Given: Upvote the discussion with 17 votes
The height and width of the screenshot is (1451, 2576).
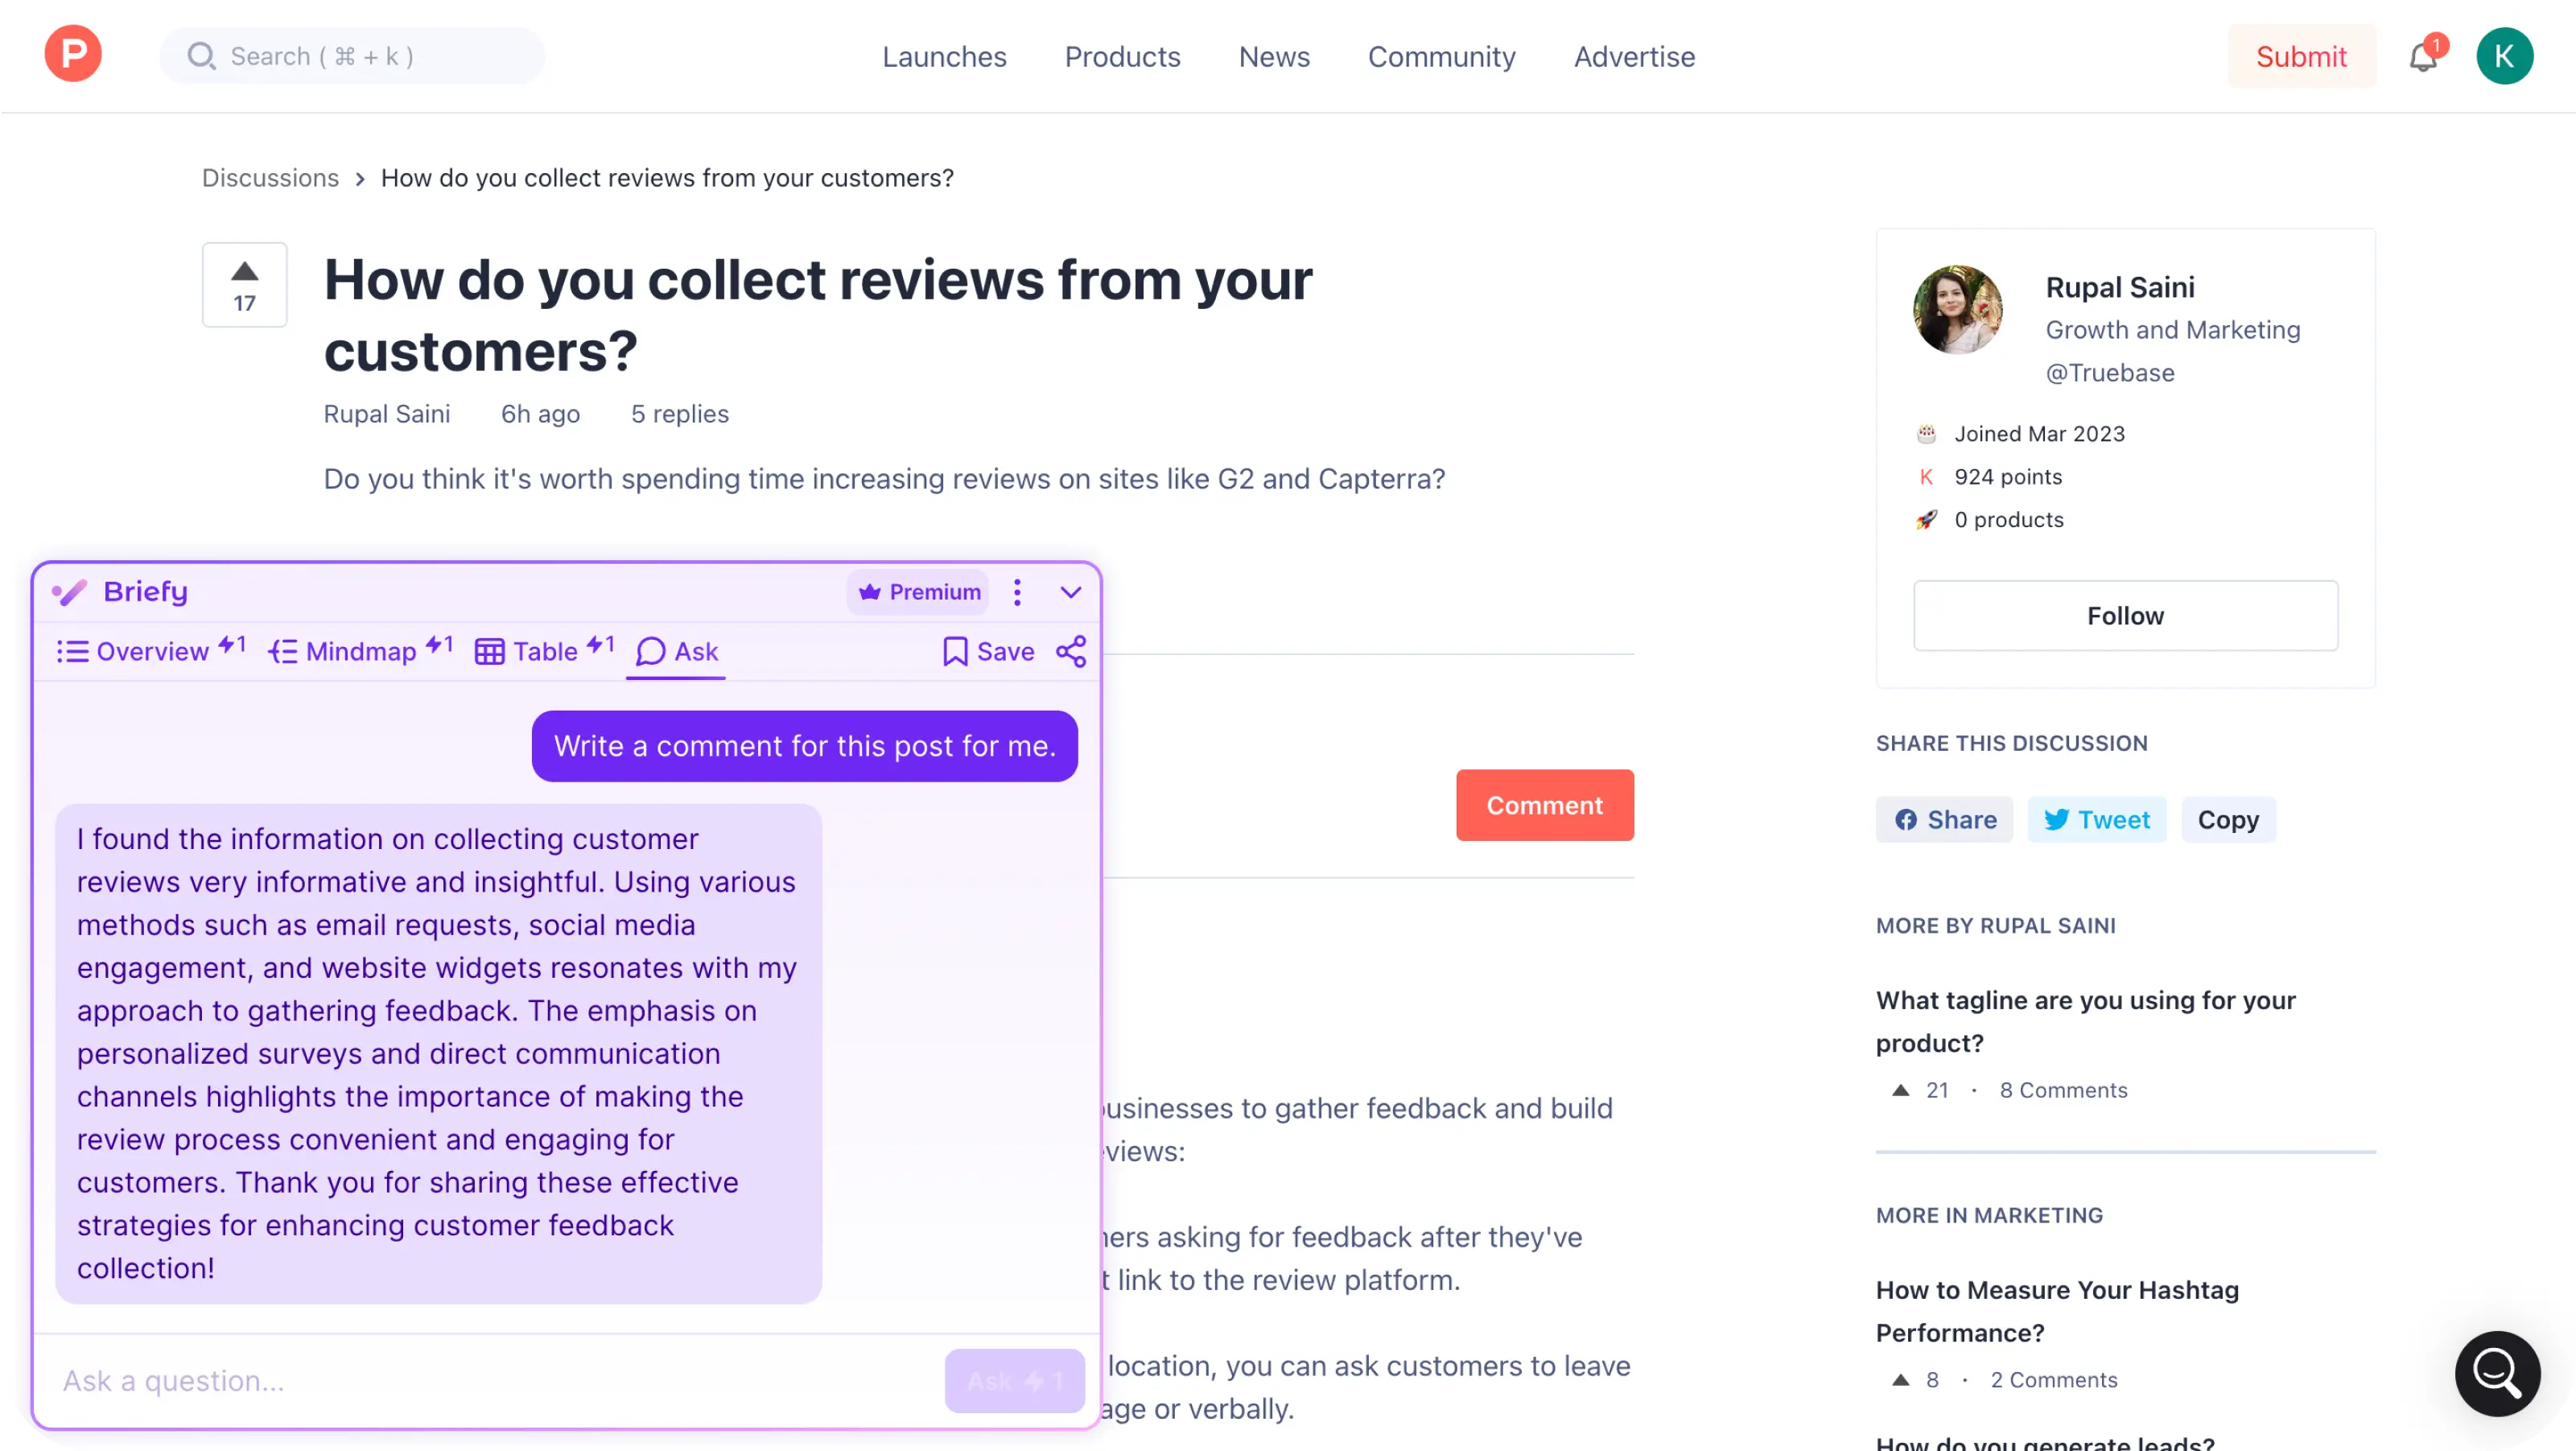Looking at the screenshot, I should pos(245,285).
